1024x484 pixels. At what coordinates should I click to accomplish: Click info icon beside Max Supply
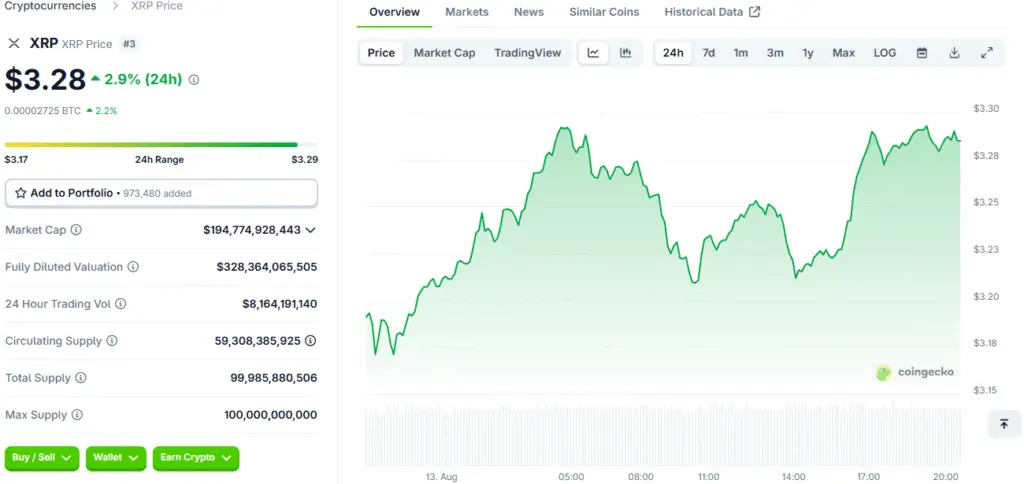77,415
